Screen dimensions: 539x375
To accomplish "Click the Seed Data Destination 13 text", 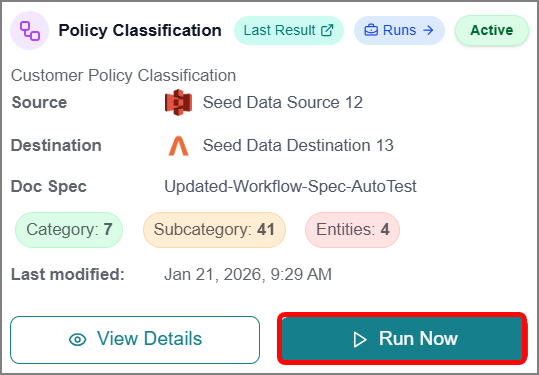I will [x=298, y=145].
